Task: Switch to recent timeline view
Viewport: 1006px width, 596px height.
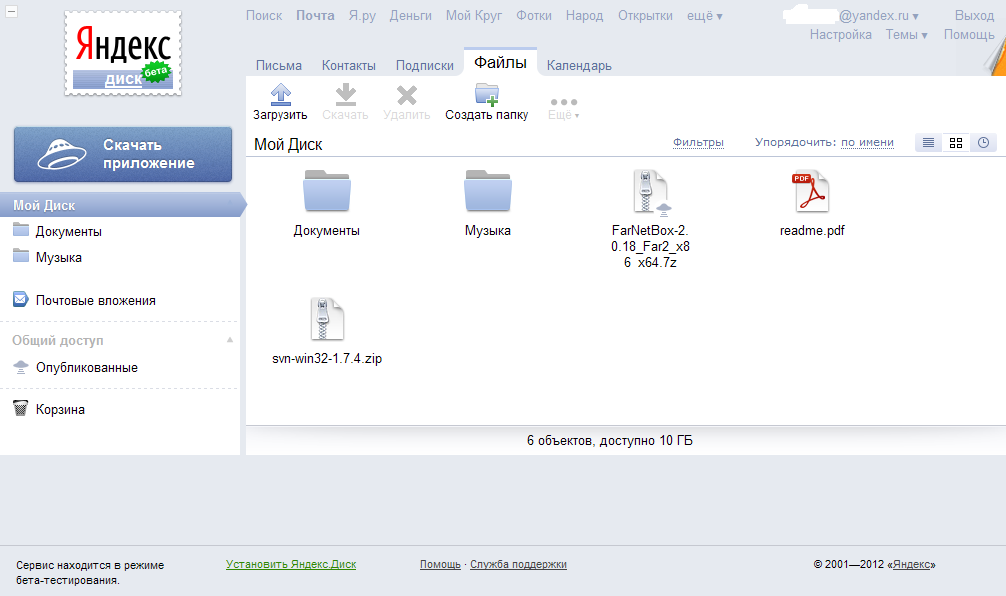Action: [x=983, y=143]
